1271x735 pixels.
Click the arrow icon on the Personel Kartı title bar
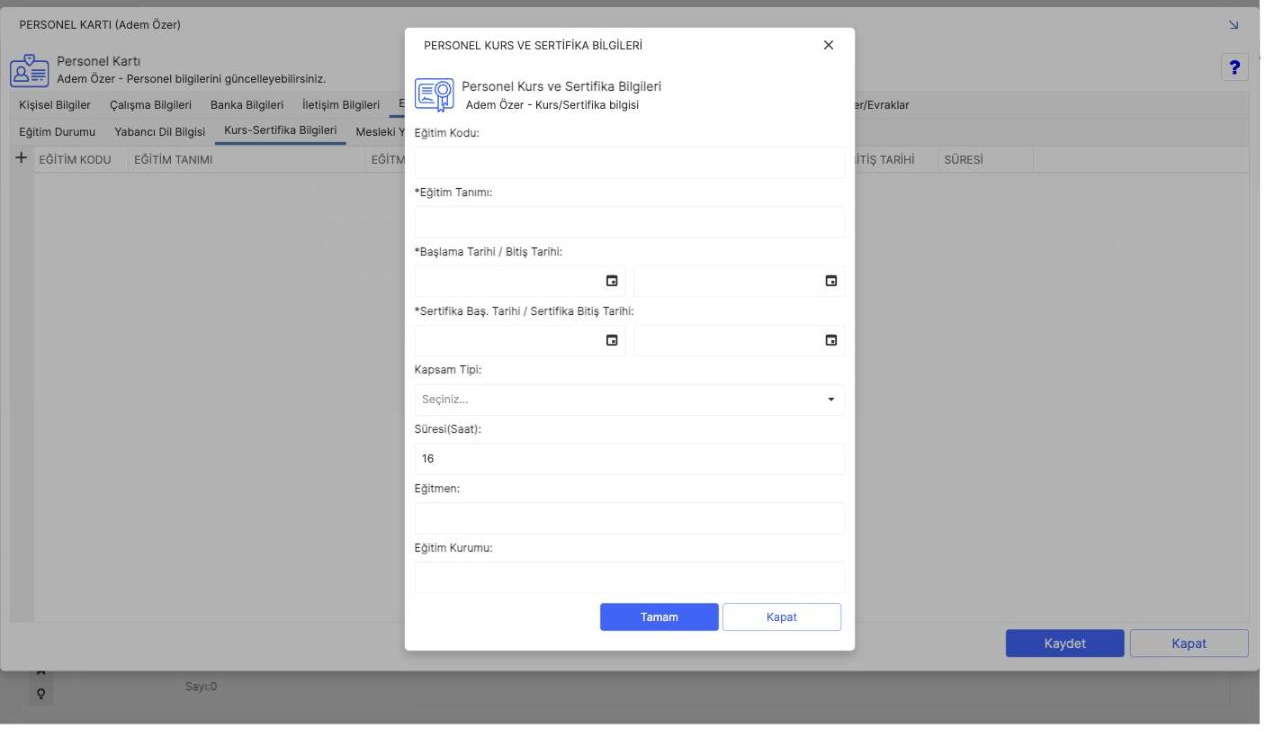coord(1232,24)
